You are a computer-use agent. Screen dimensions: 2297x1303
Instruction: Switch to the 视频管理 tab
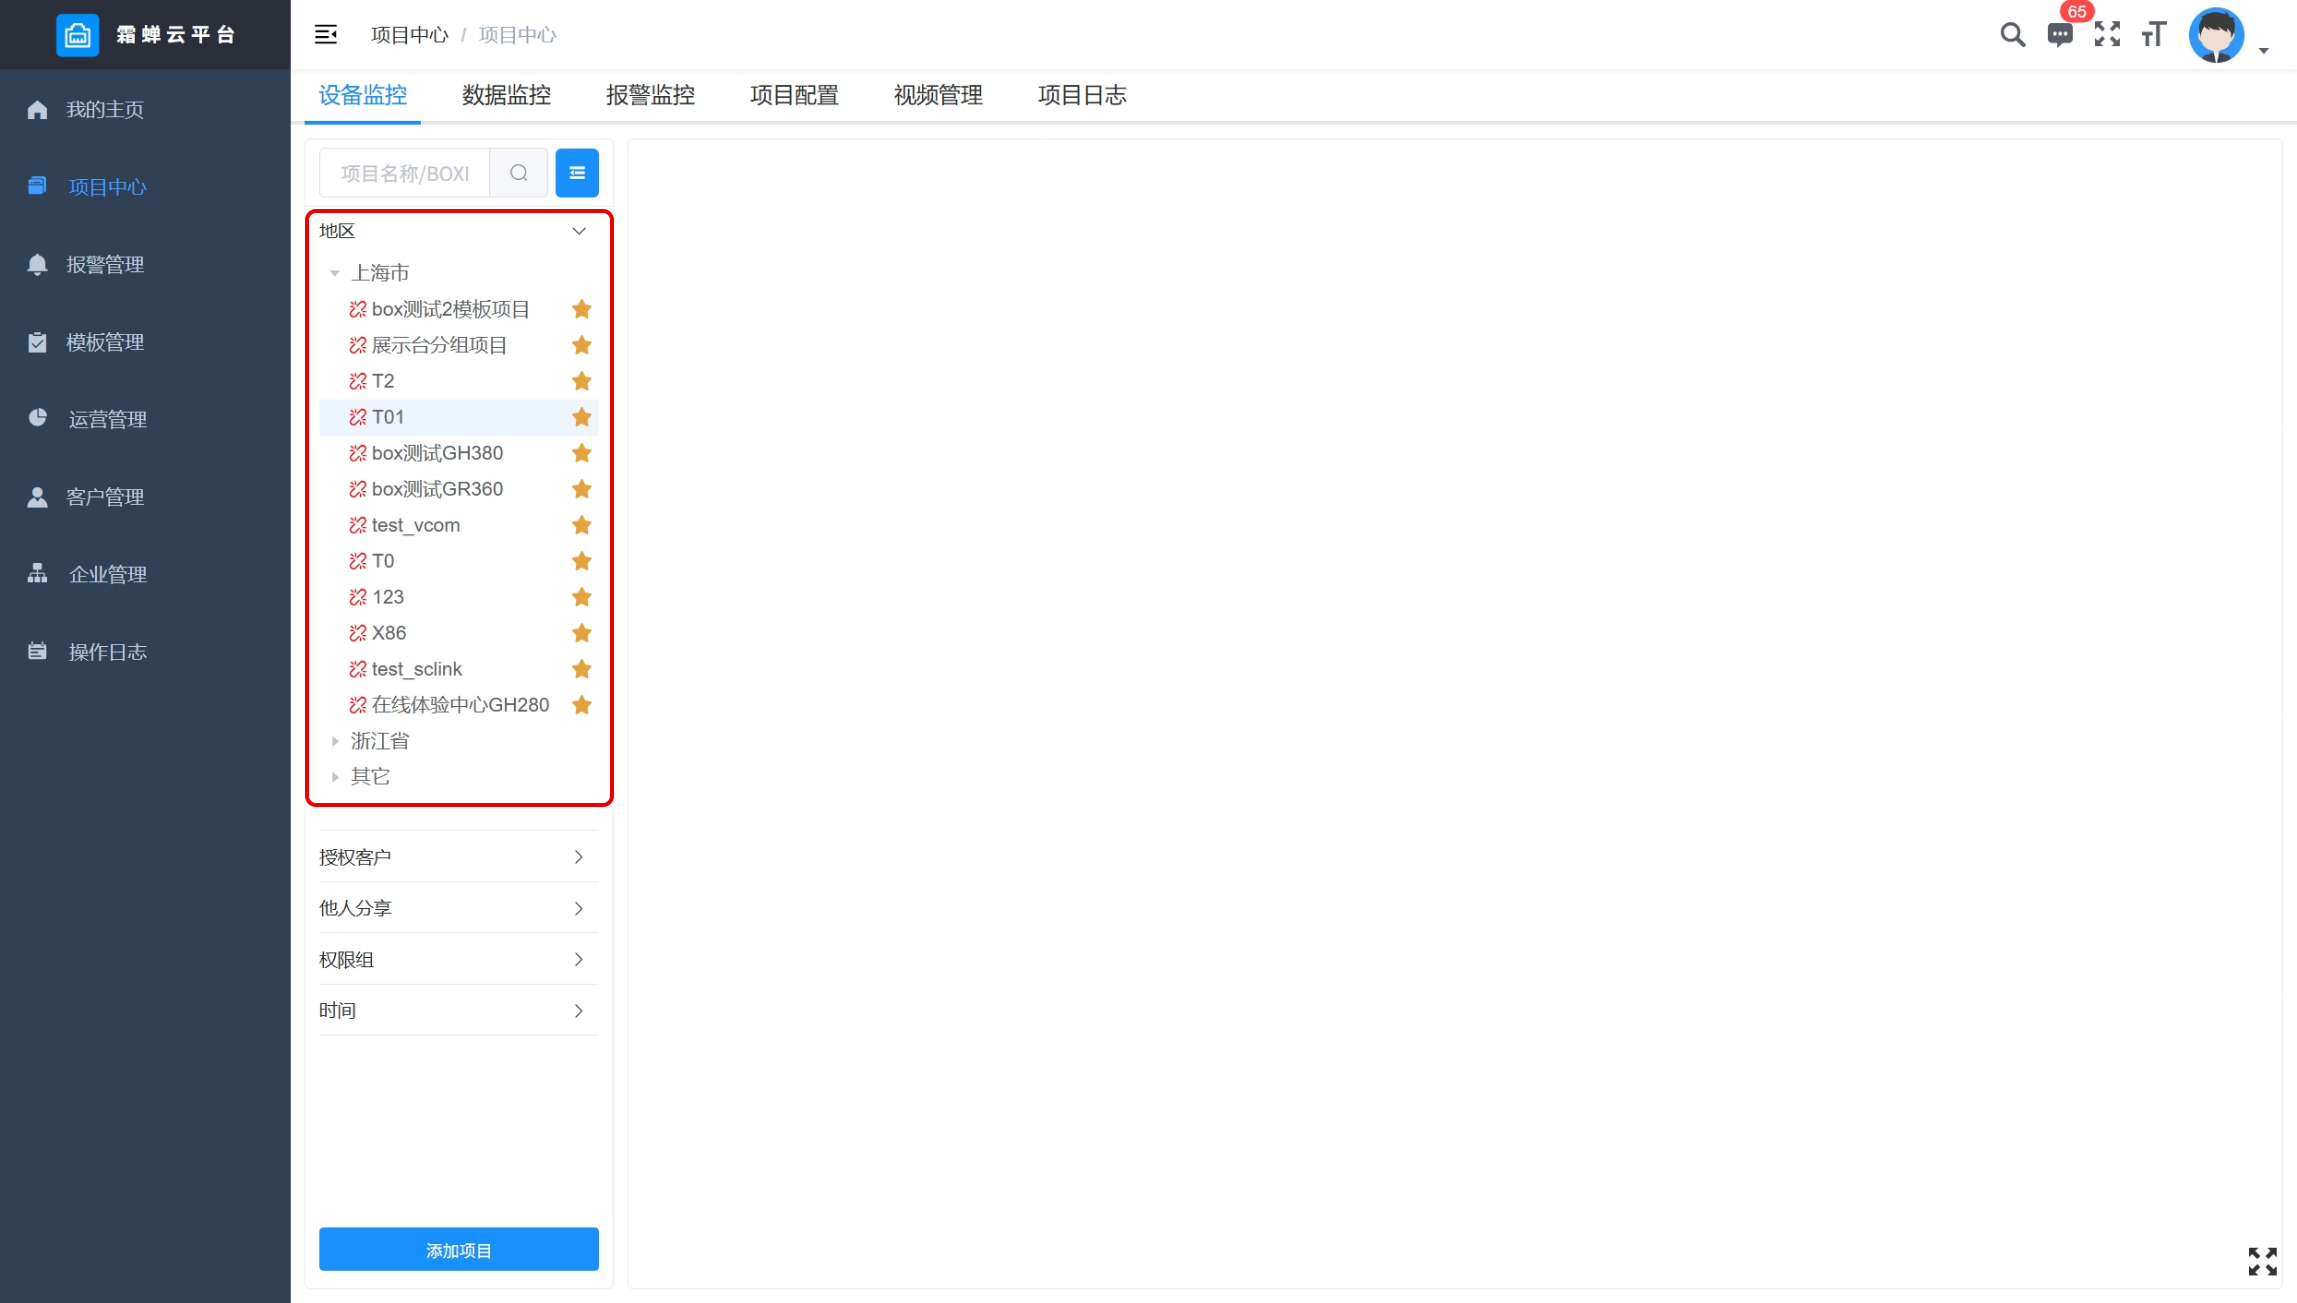tap(939, 95)
